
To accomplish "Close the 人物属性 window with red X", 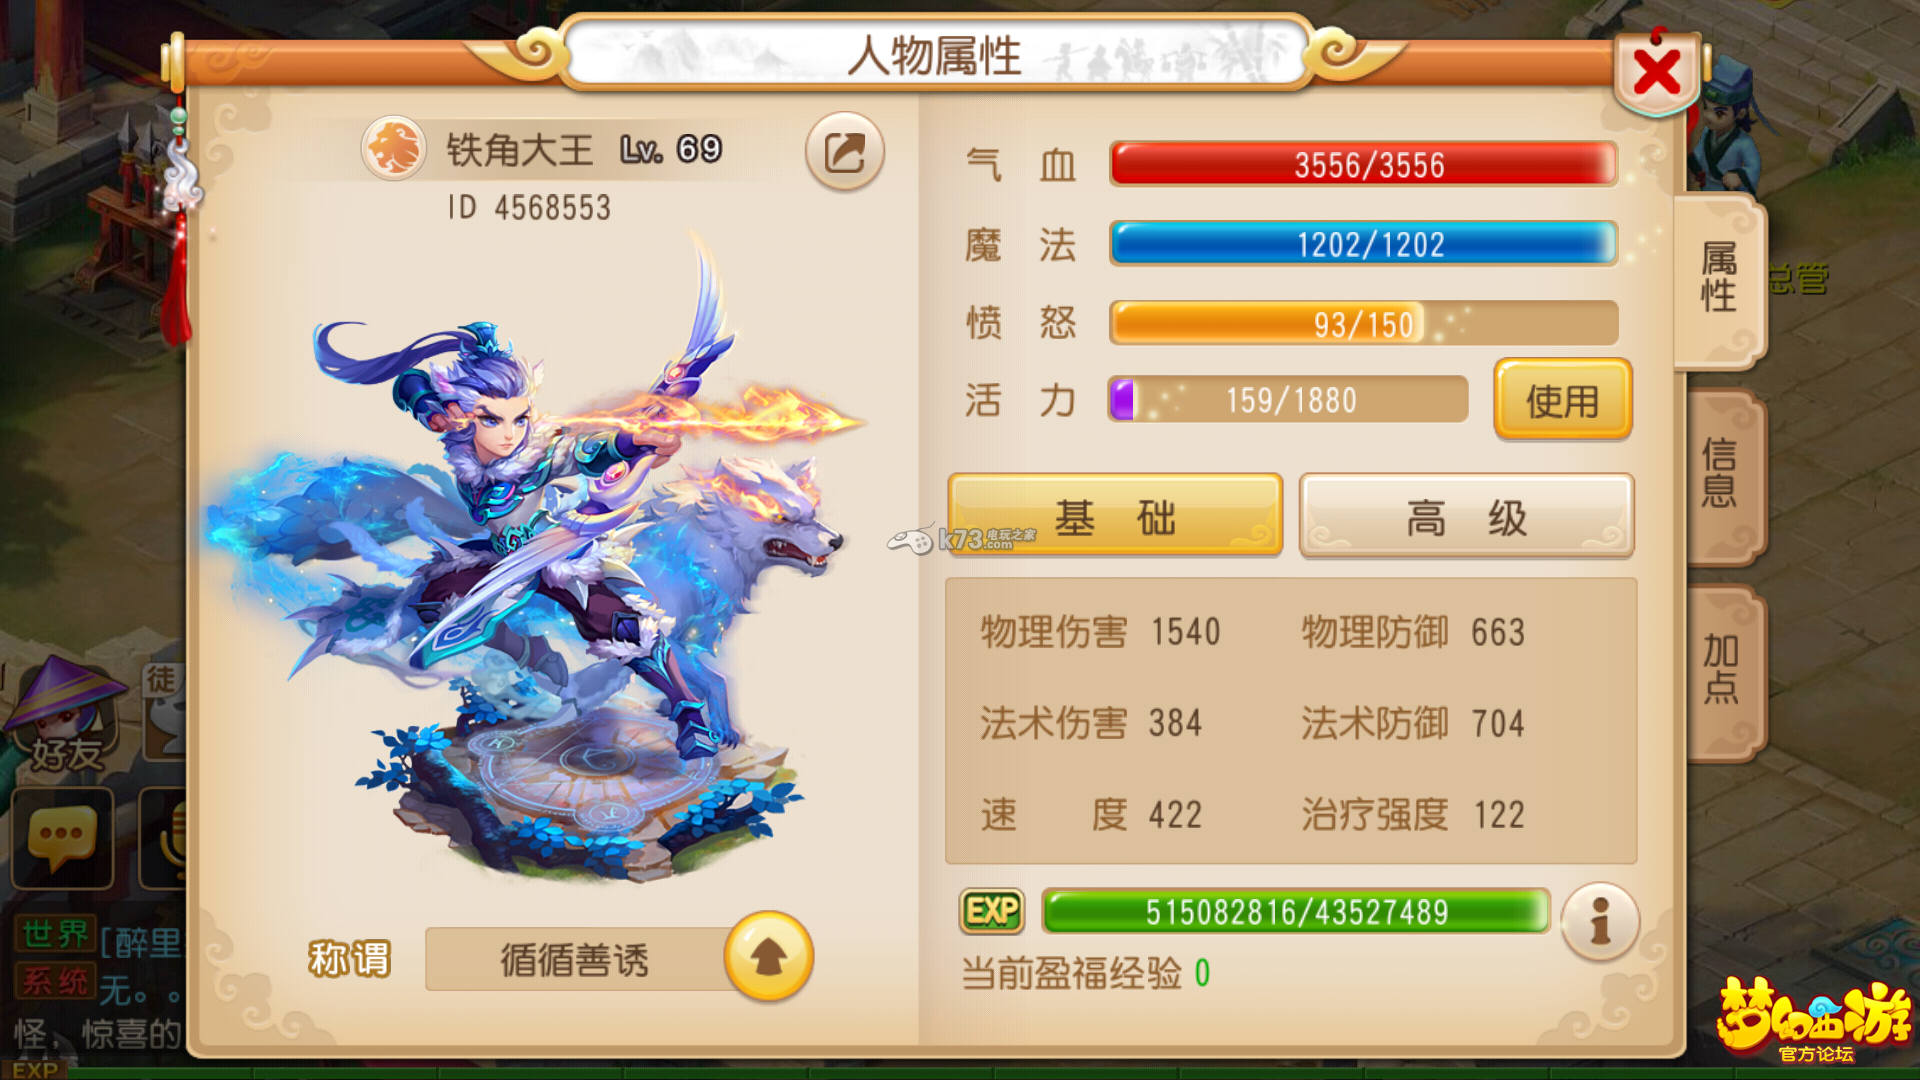I will [1657, 72].
